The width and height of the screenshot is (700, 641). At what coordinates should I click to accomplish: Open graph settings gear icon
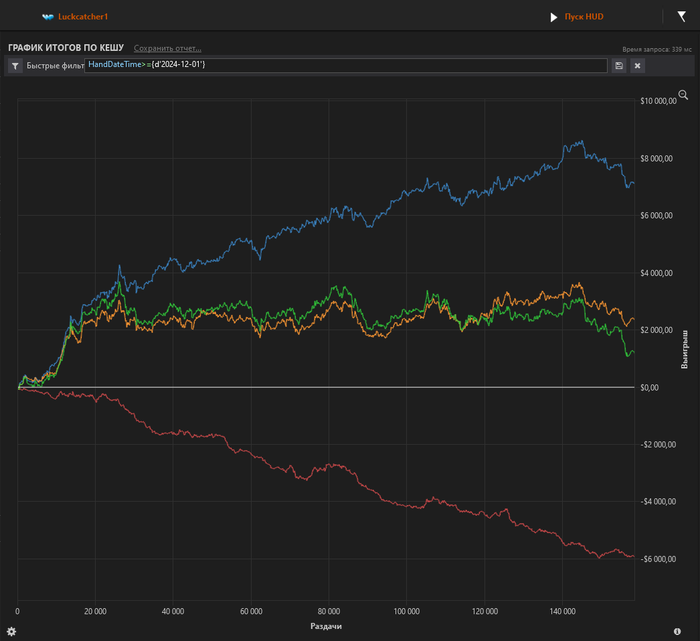(x=11, y=631)
